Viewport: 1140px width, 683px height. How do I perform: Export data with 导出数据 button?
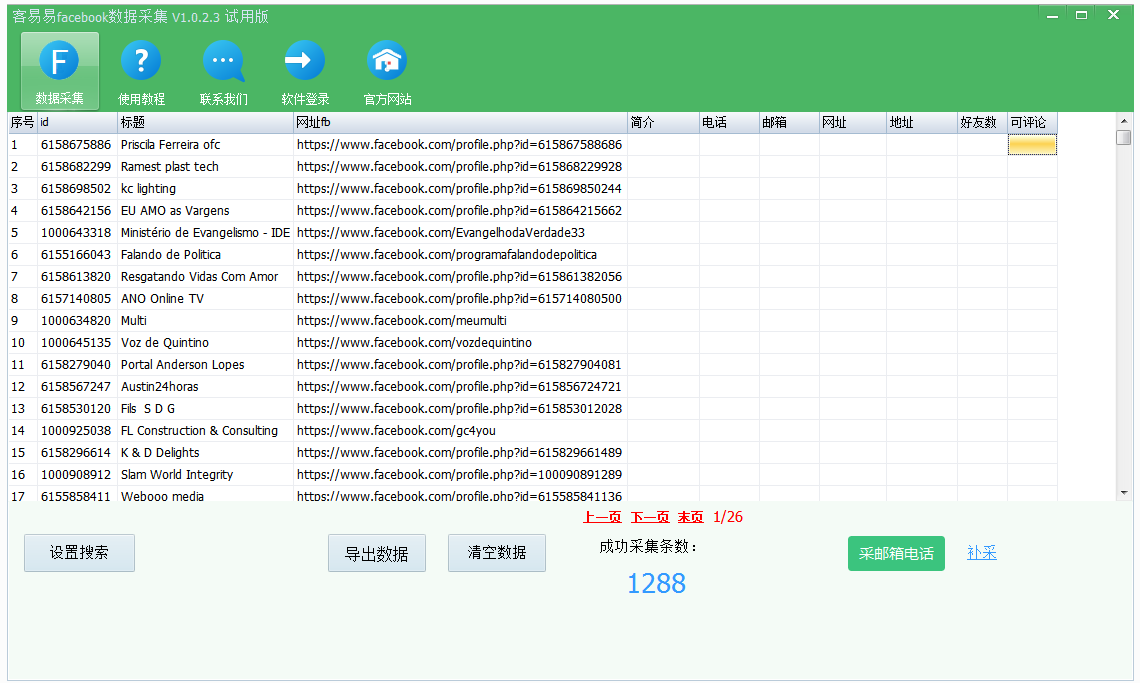(376, 554)
